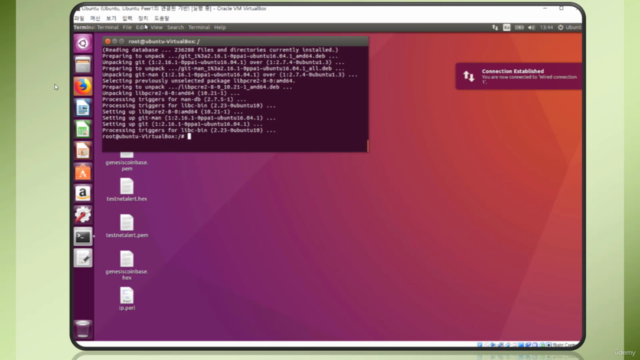This screenshot has height=360, width=640.
Task: Open session power menu icon
Action: click(560, 27)
